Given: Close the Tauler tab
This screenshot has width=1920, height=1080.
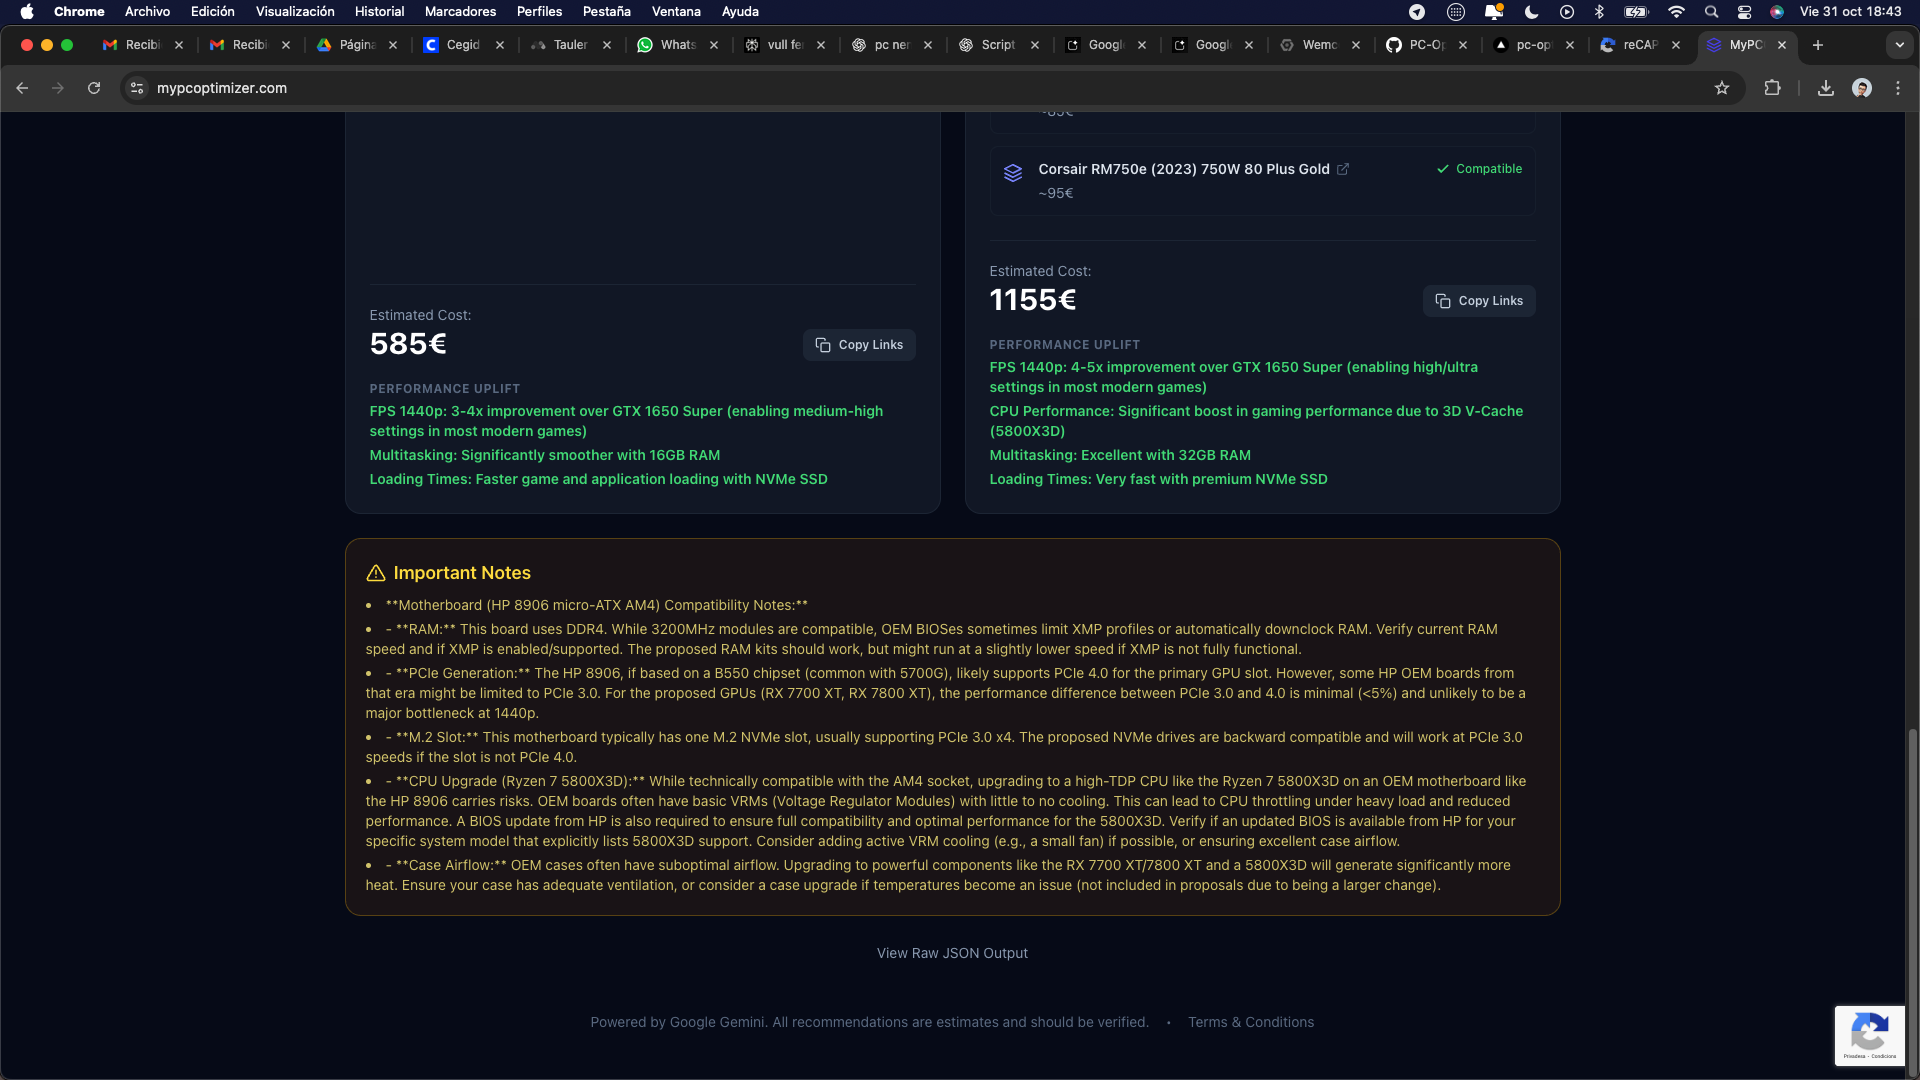Looking at the screenshot, I should pos(607,45).
